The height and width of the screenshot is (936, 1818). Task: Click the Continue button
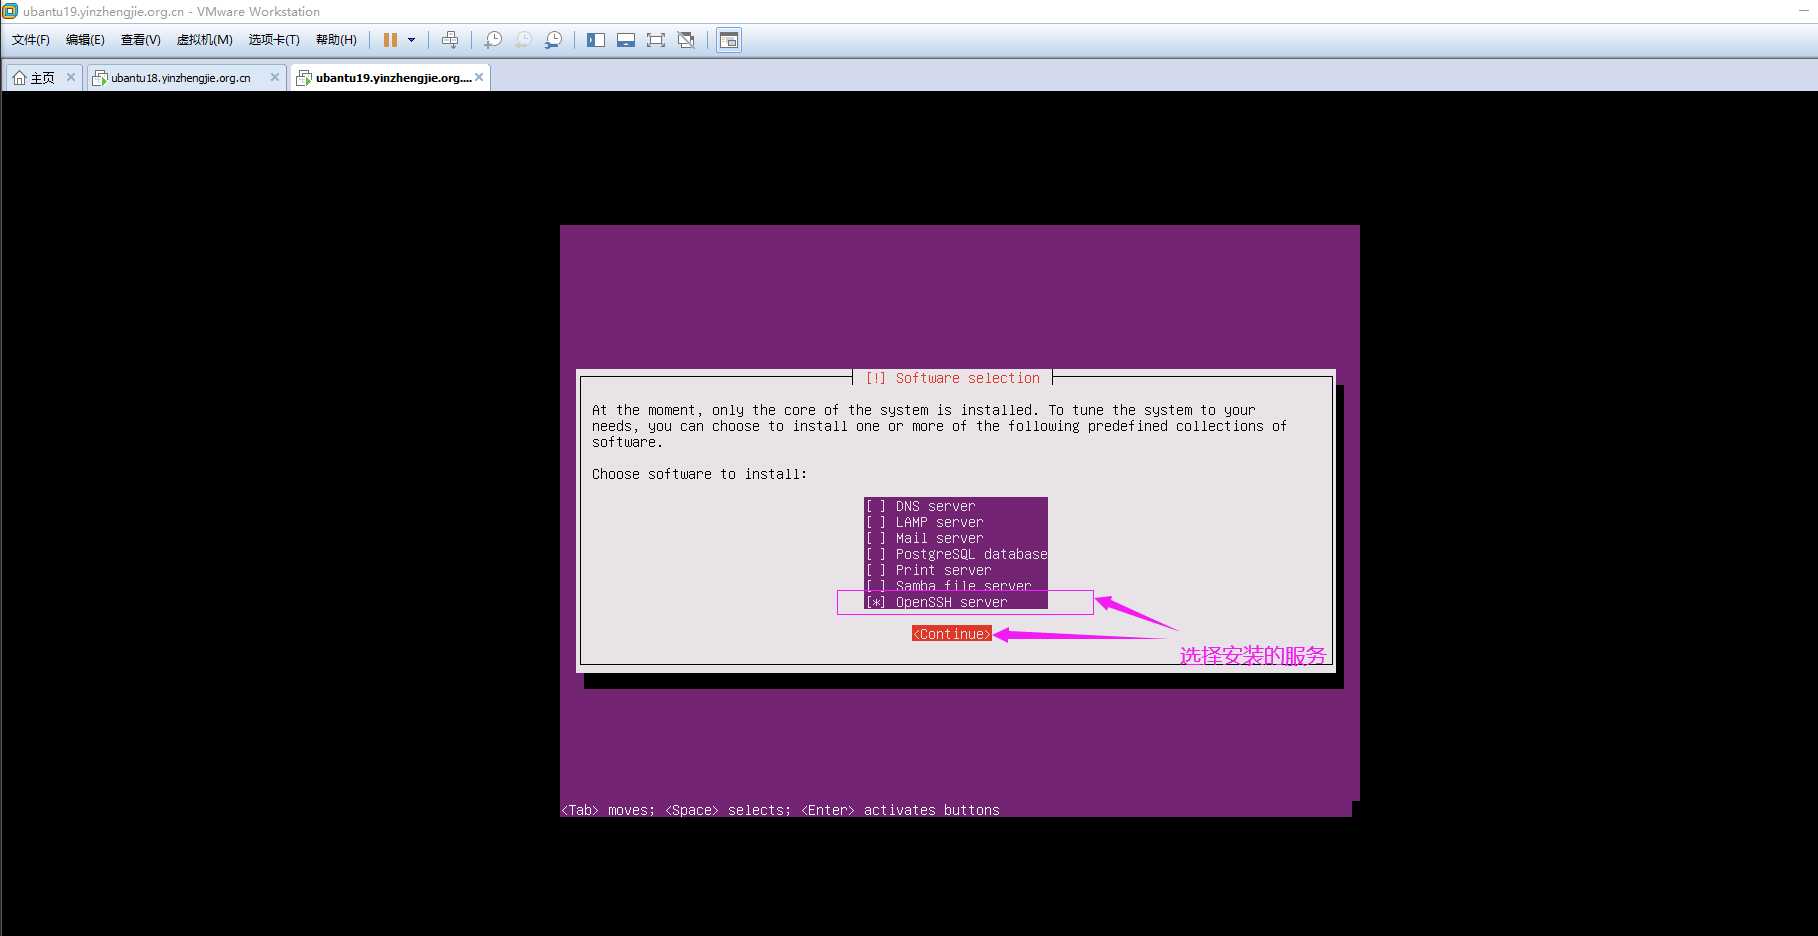pos(952,634)
